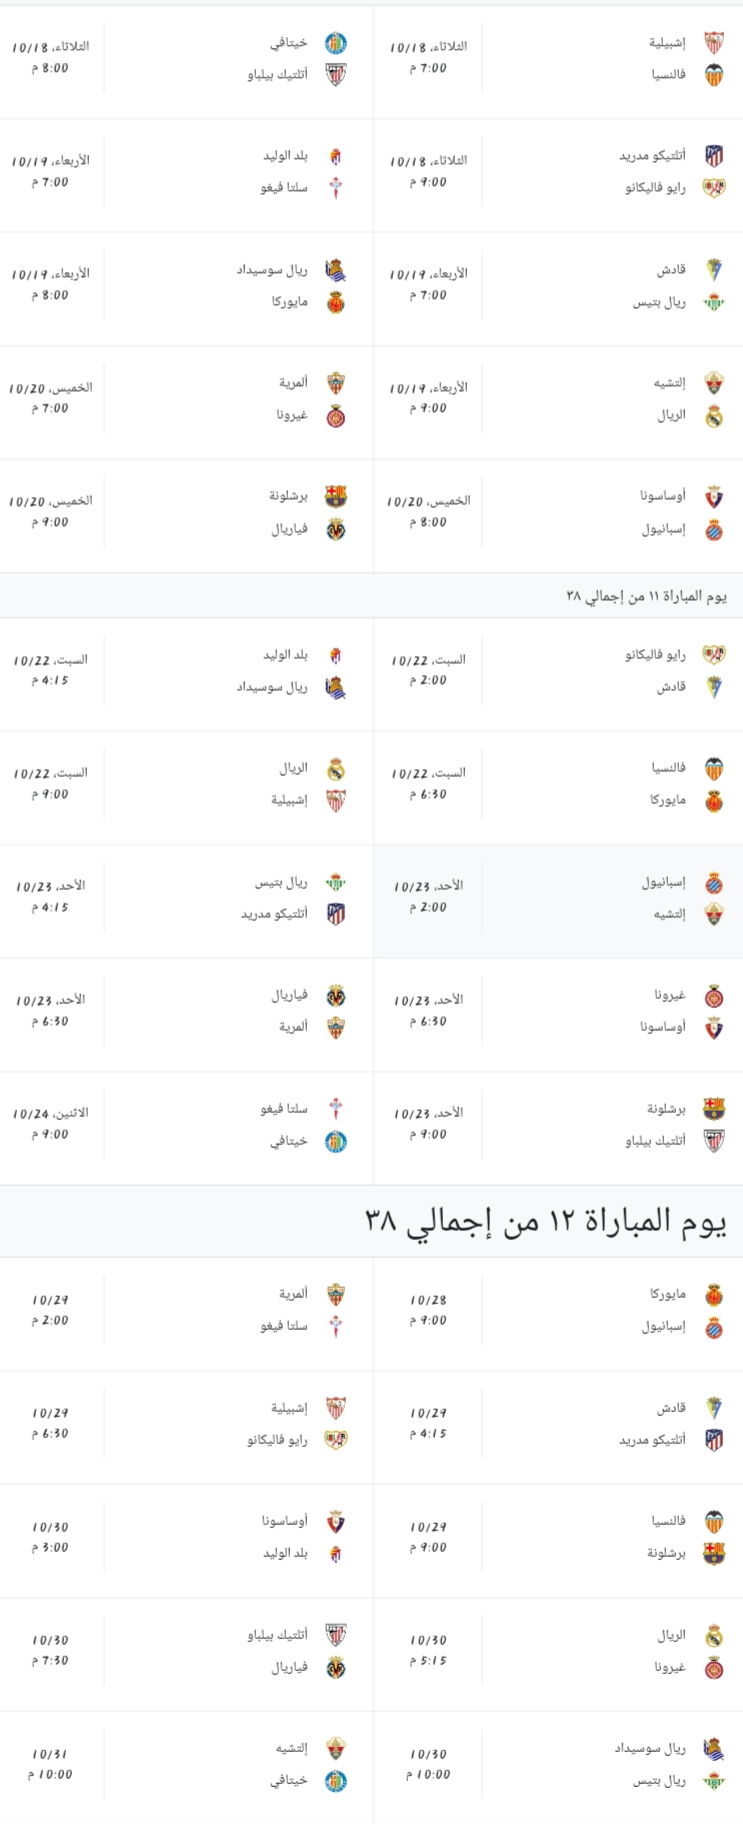Open the Espanyol vs Elche highlighted match

click(558, 901)
